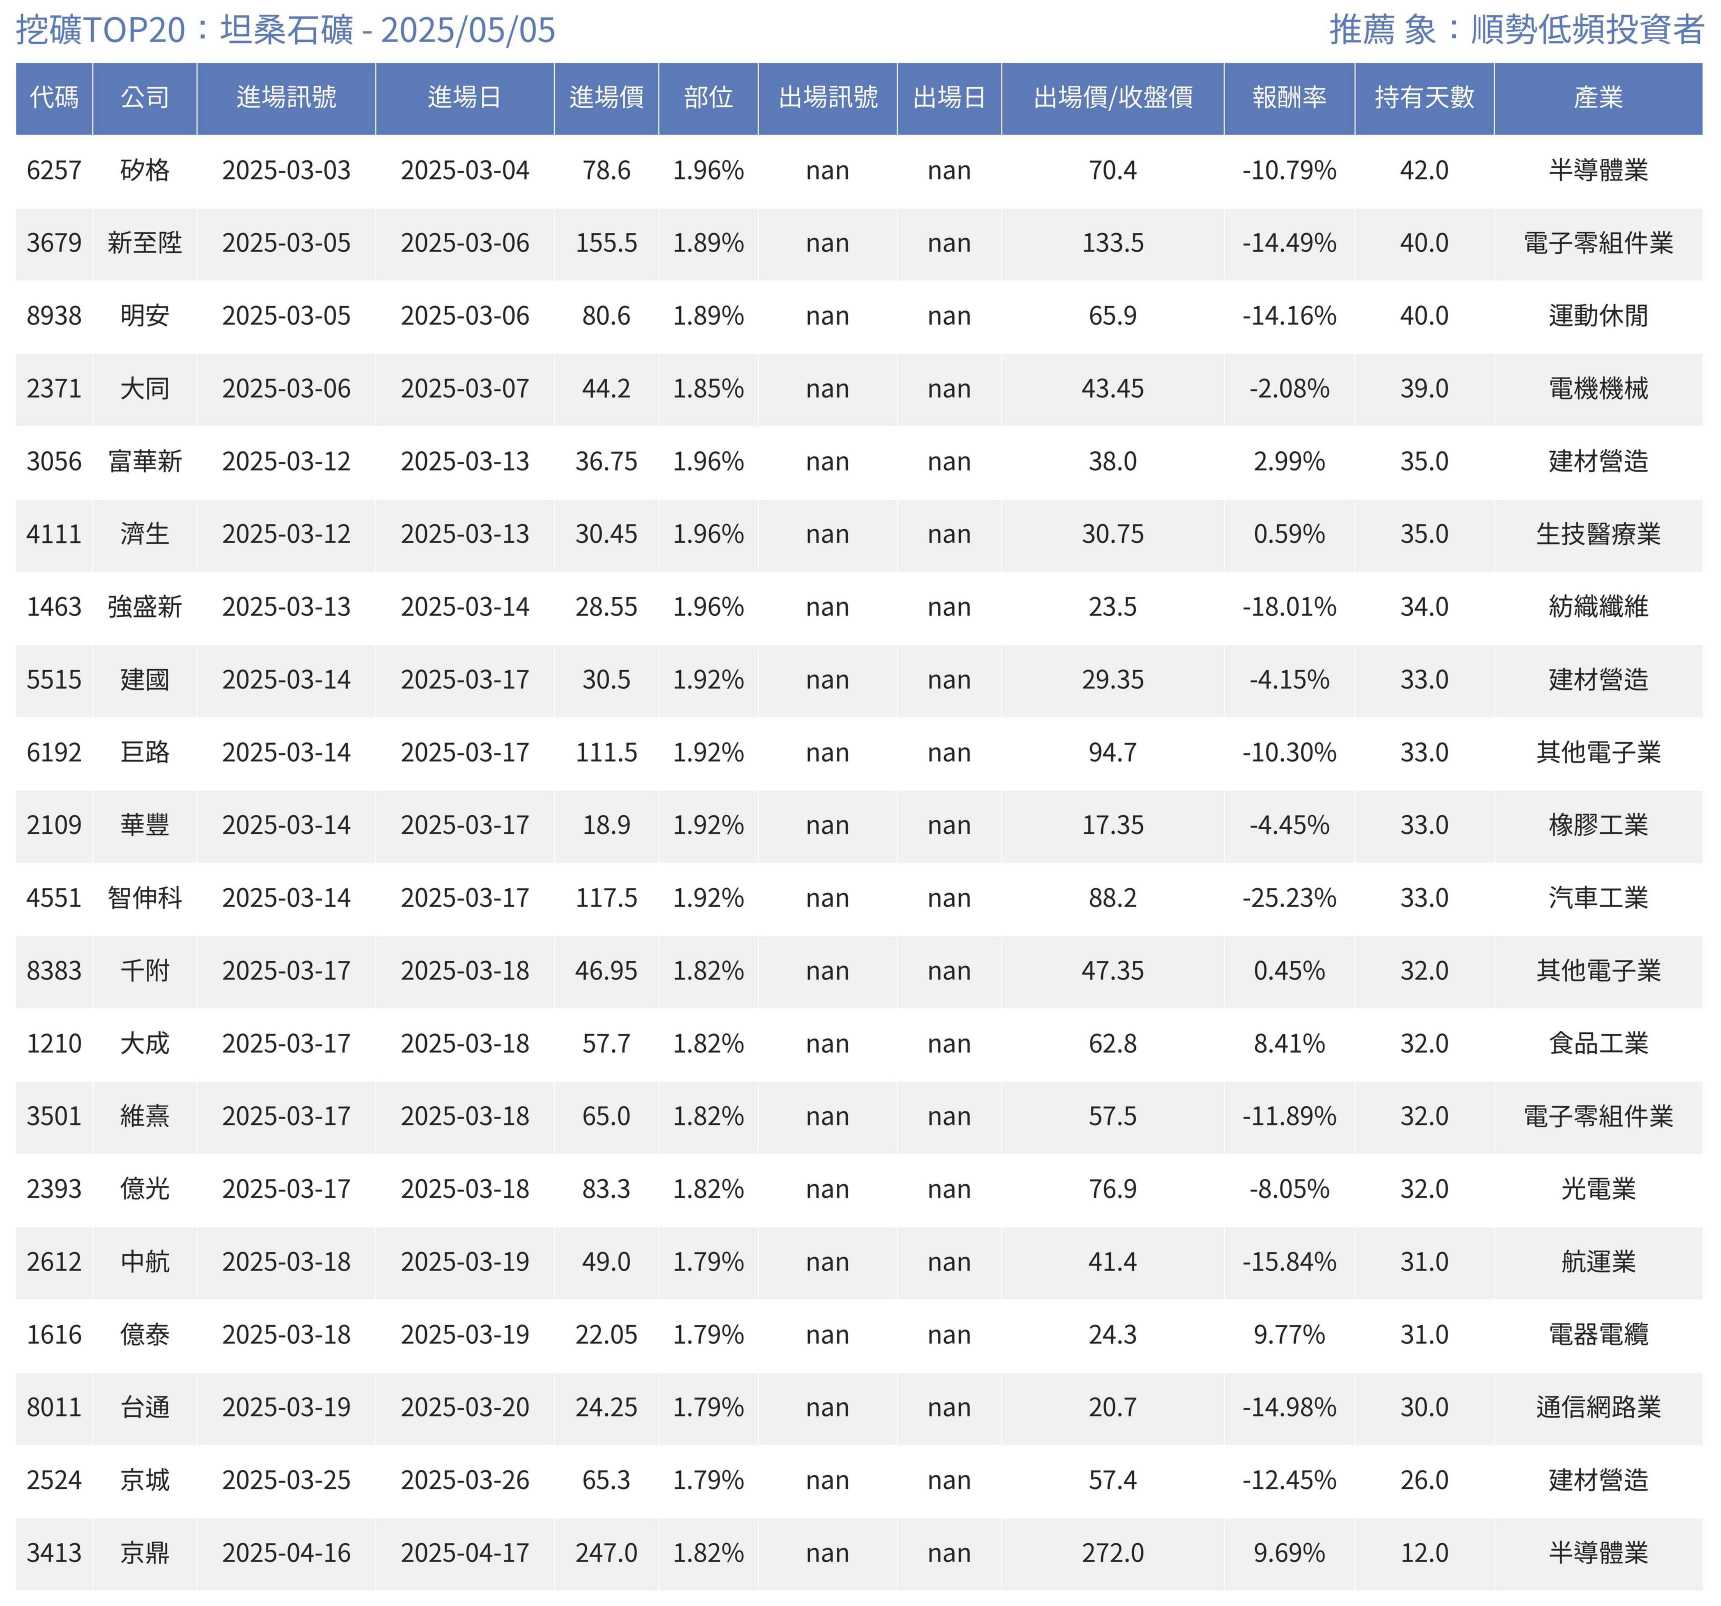Select stock code 2371
1721x1606 pixels.
pyautogui.click(x=54, y=390)
